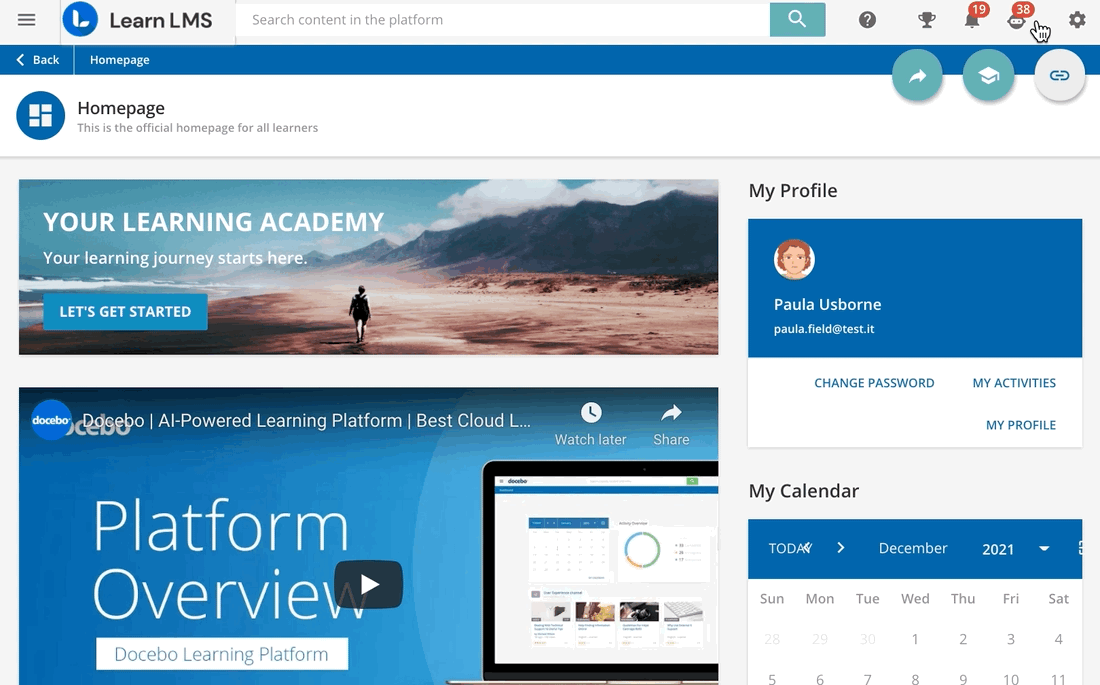The image size is (1100, 685).
Task: Click the search content input field
Action: pos(500,19)
